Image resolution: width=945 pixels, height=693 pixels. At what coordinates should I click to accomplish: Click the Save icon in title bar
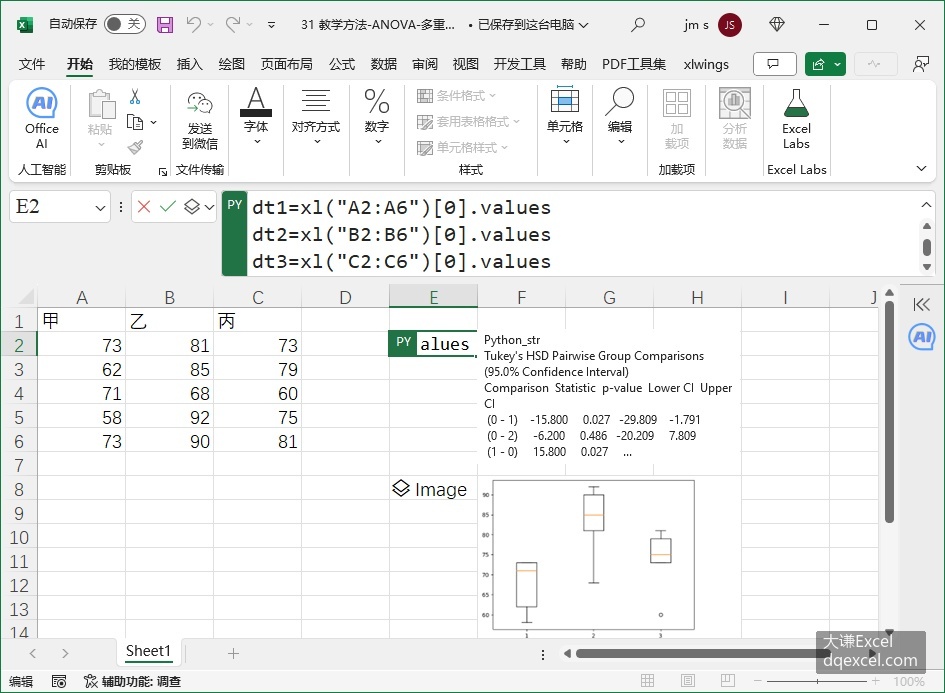pyautogui.click(x=165, y=25)
